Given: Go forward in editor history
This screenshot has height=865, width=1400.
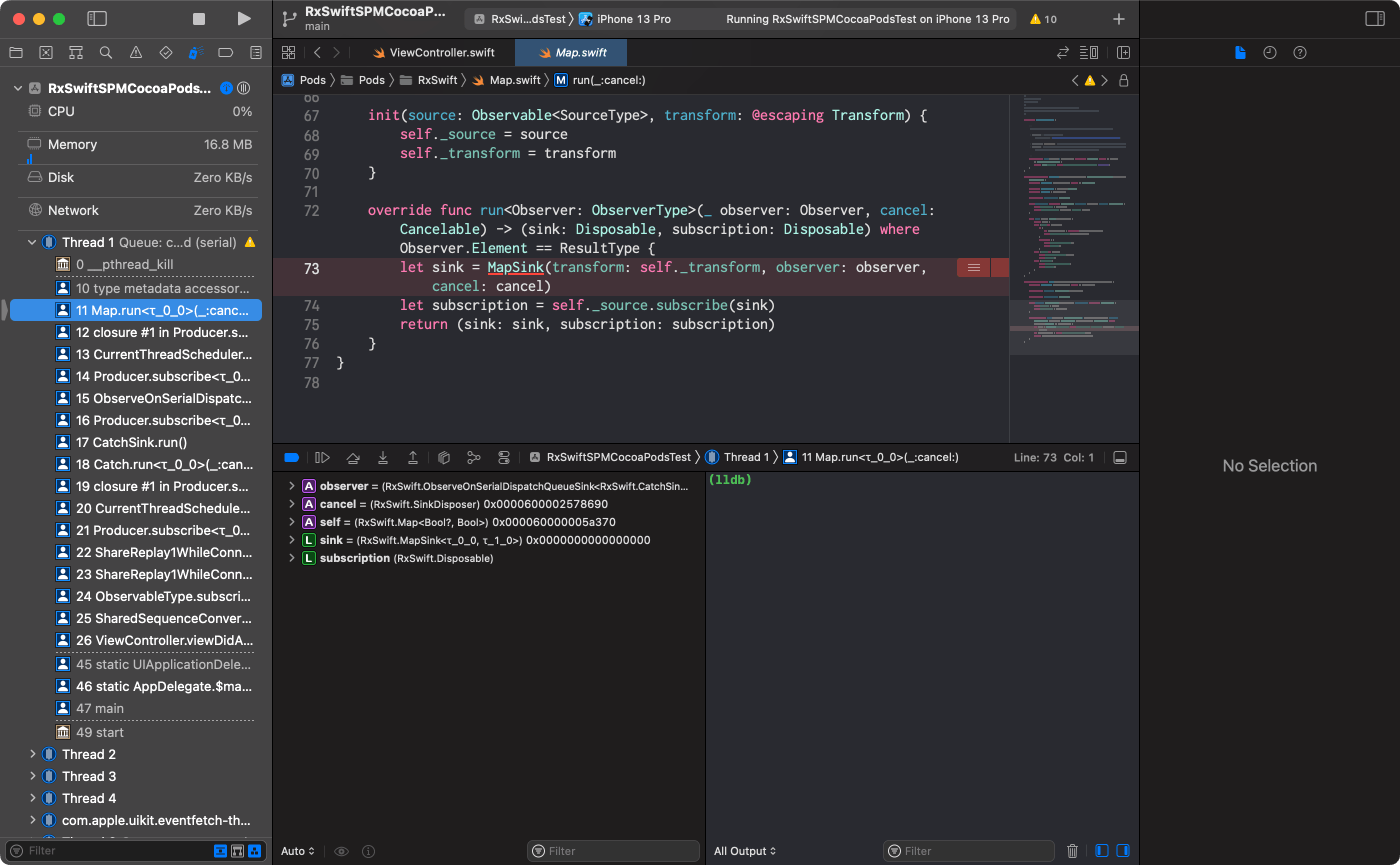Looking at the screenshot, I should tap(336, 53).
